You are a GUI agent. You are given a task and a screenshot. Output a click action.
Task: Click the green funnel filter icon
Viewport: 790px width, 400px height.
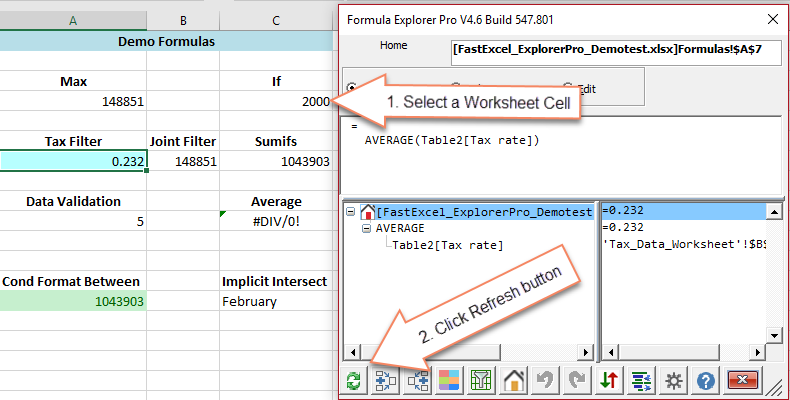coord(481,380)
